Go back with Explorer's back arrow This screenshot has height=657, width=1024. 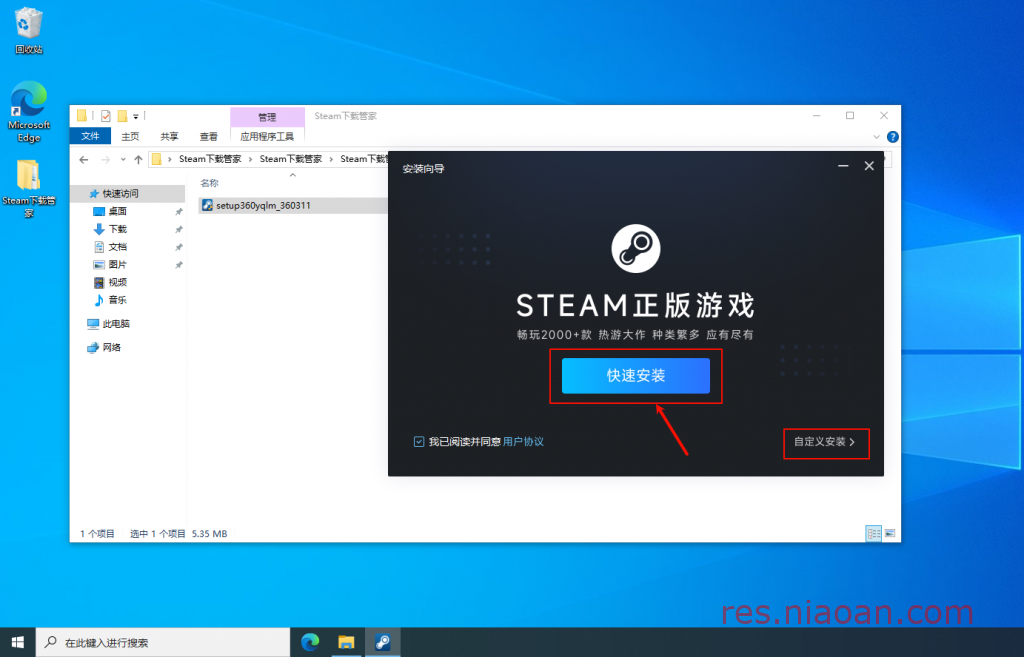[84, 159]
